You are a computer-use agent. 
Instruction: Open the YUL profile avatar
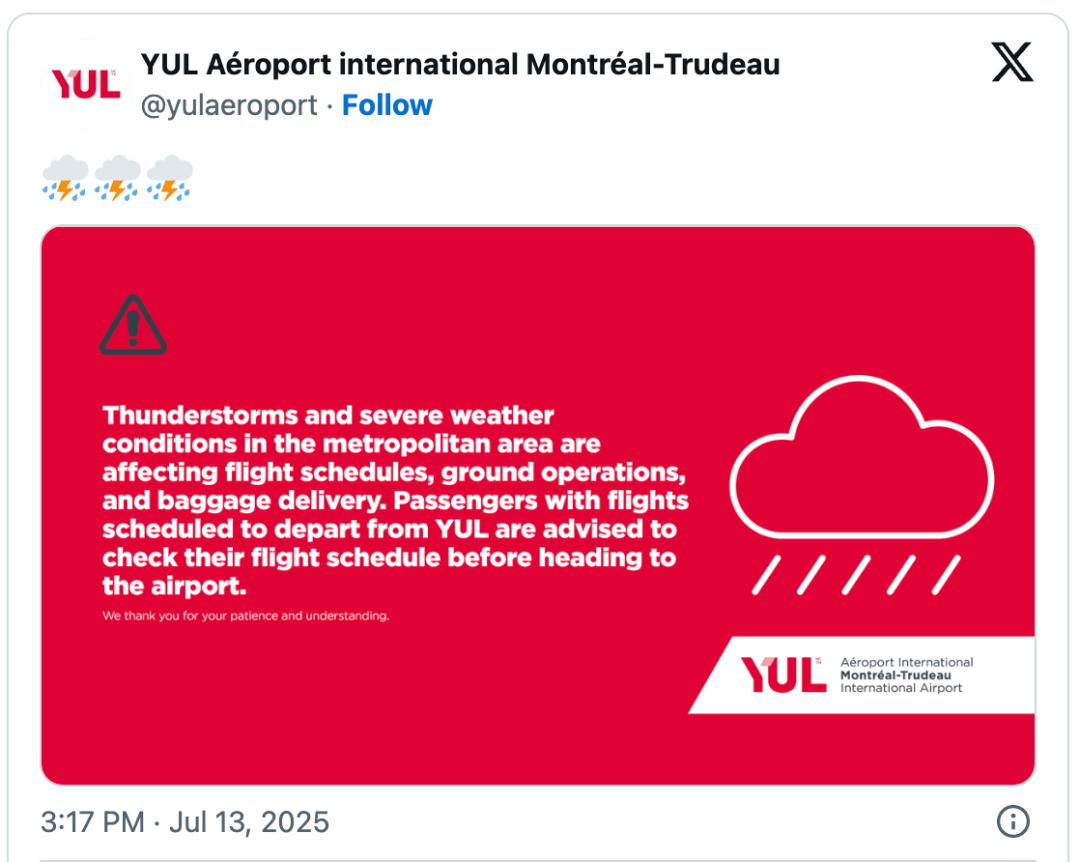coord(86,84)
